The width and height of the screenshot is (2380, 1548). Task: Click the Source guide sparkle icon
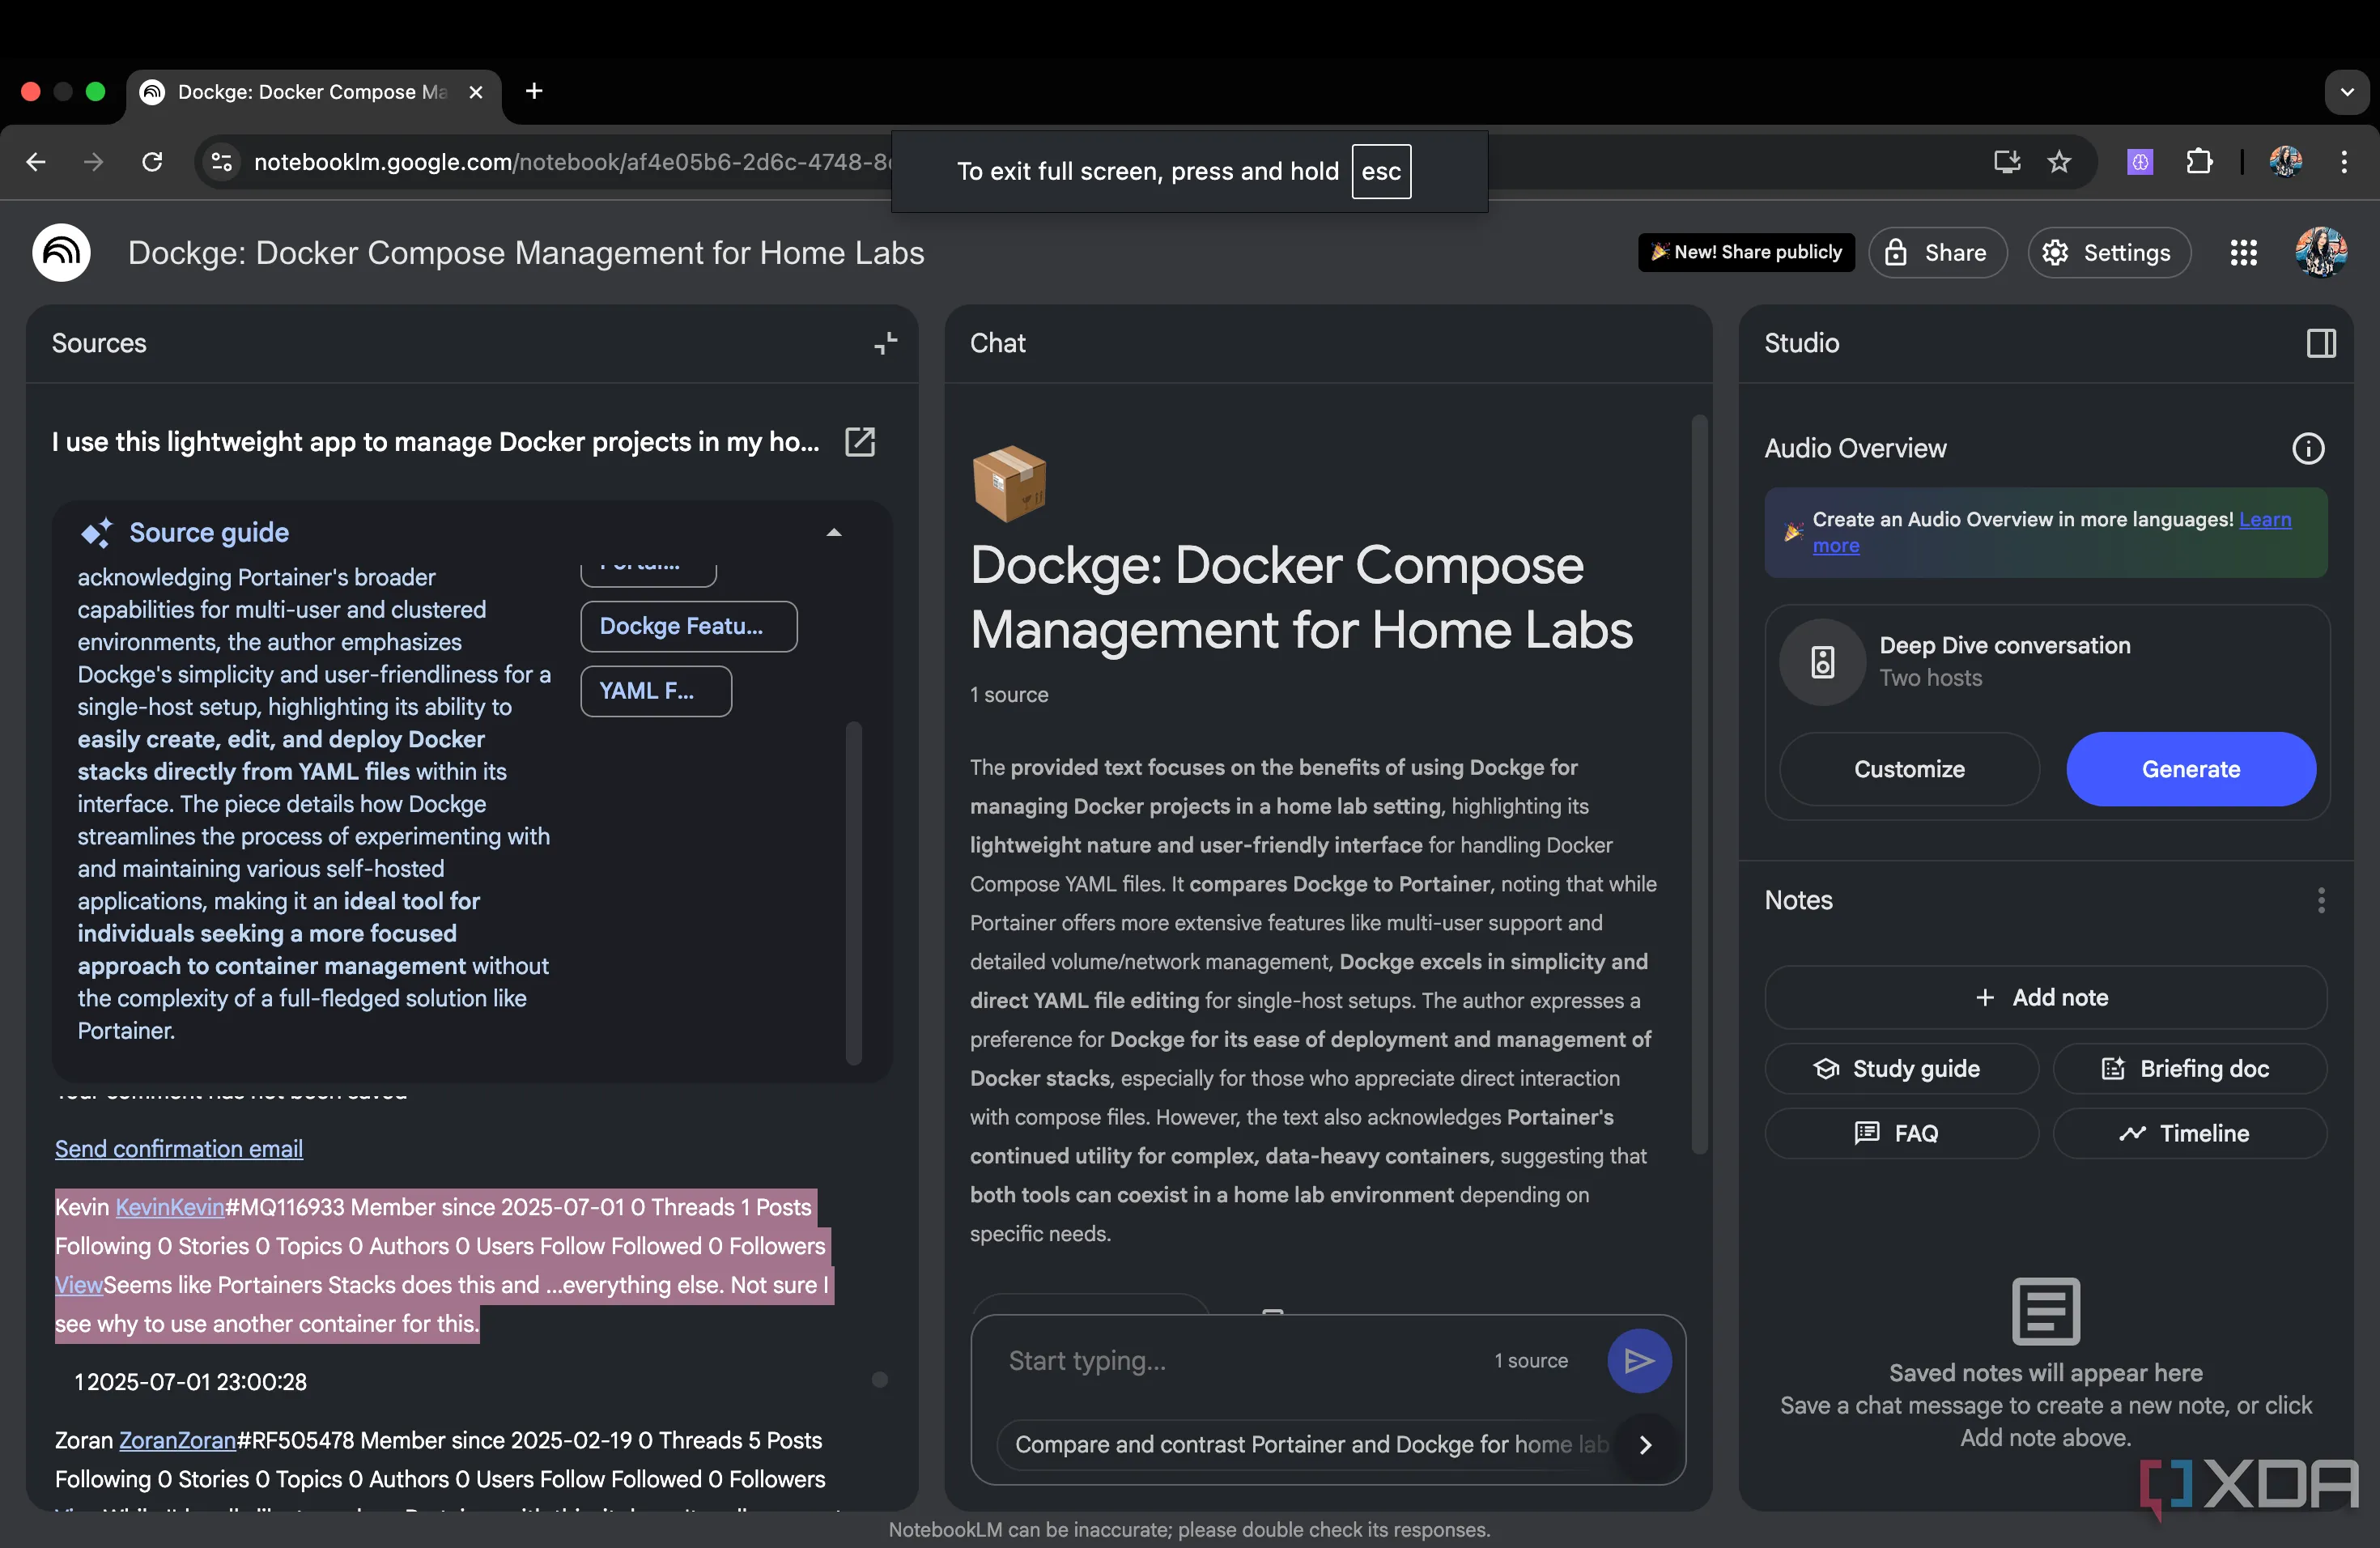96,533
